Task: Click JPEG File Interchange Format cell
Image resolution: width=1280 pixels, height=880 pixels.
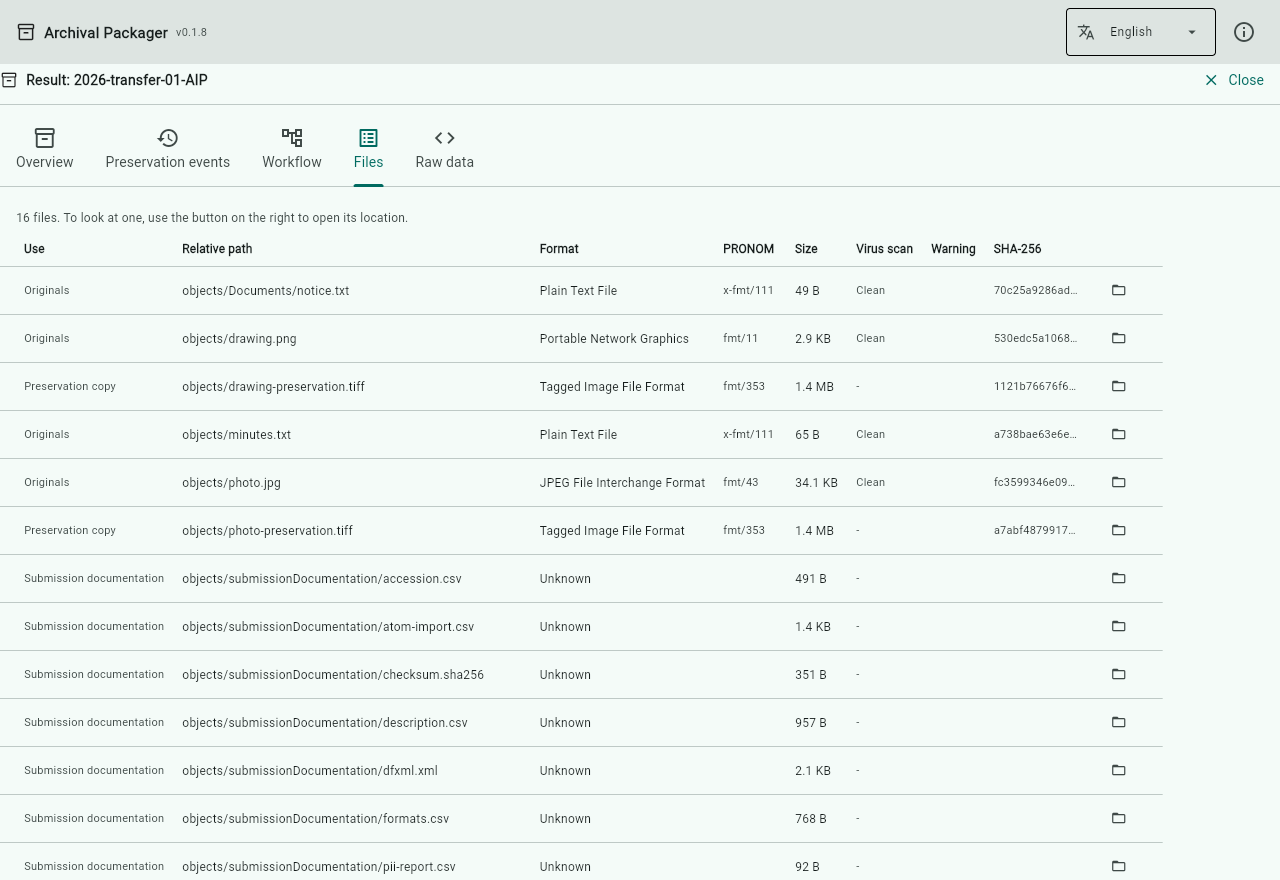Action: [622, 483]
